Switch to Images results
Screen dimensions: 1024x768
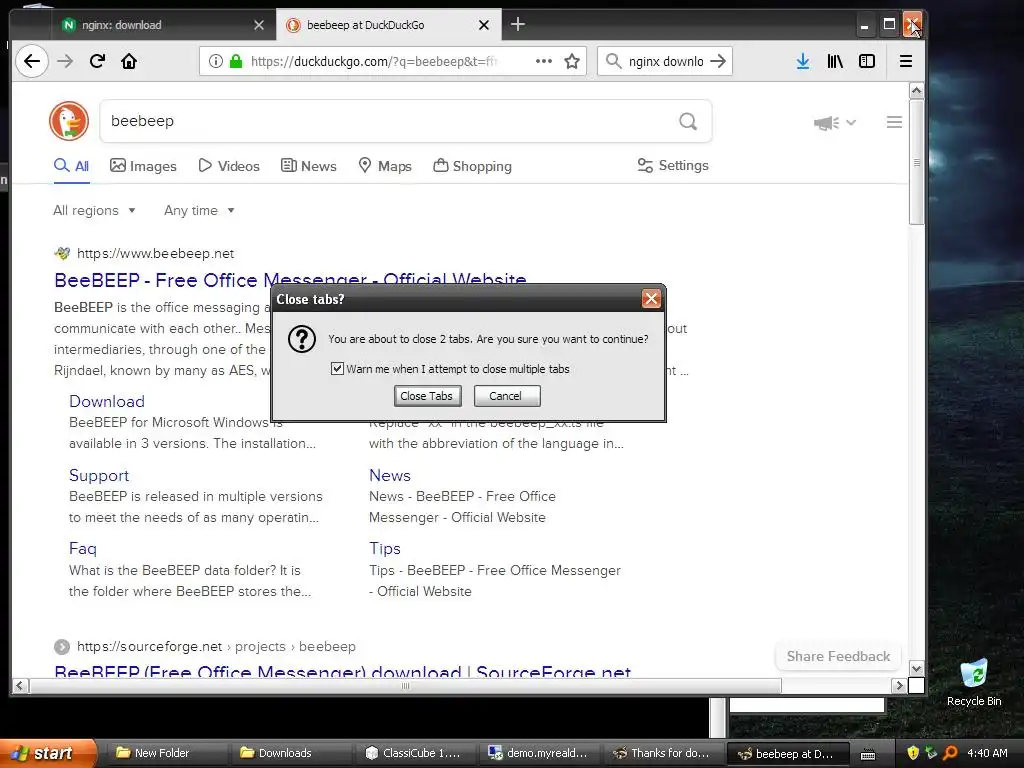(x=143, y=166)
